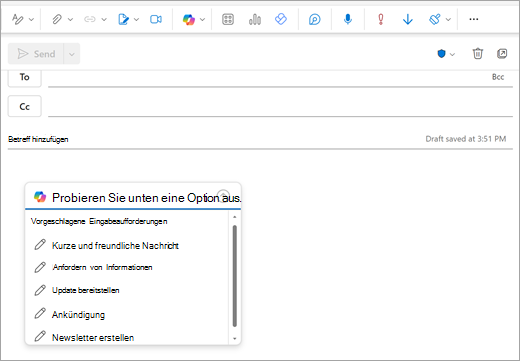Click into the Cc address field
This screenshot has width=520, height=361.
pyautogui.click(x=280, y=107)
